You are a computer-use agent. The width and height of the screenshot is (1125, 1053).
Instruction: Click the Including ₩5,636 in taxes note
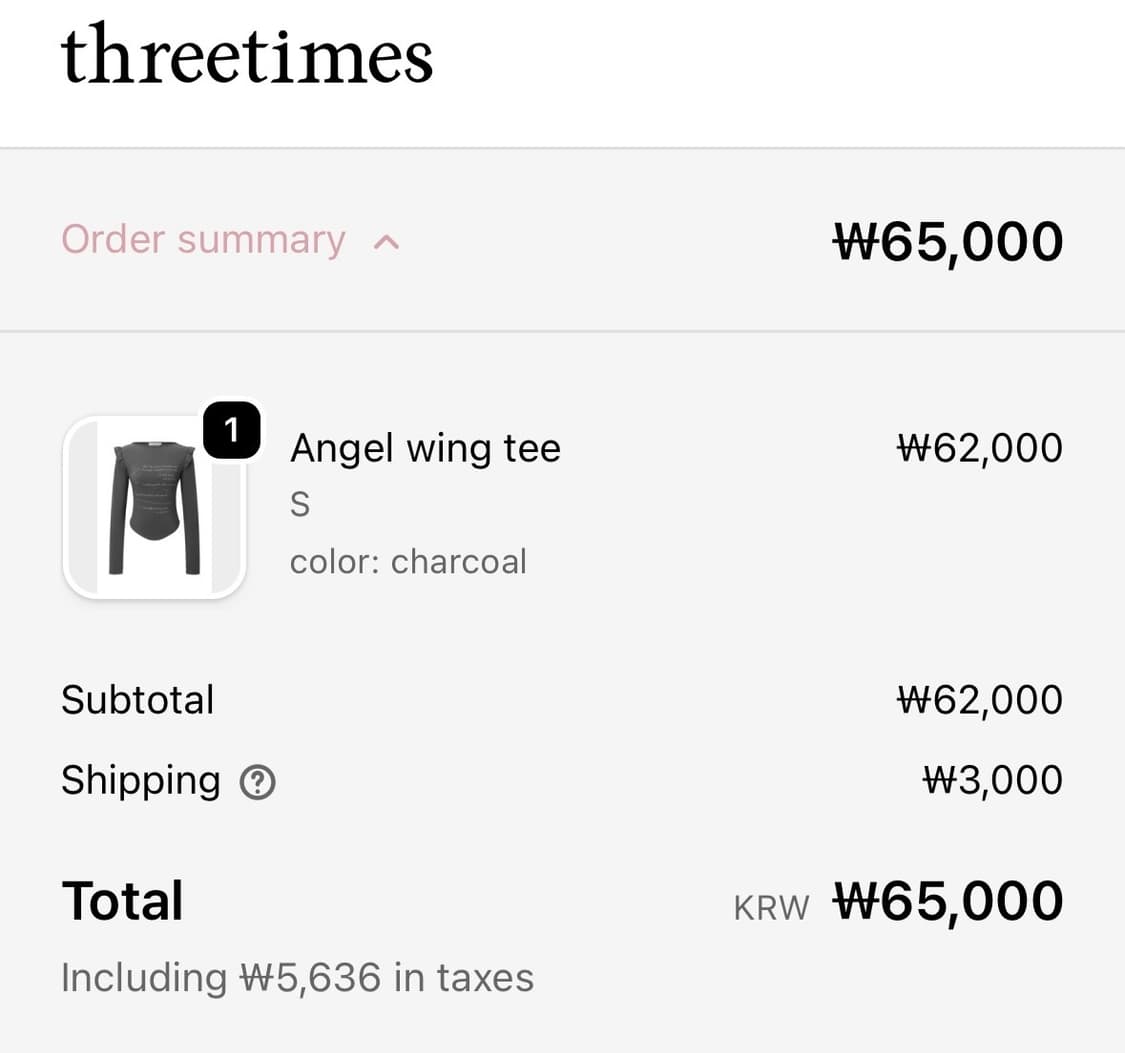tap(297, 977)
